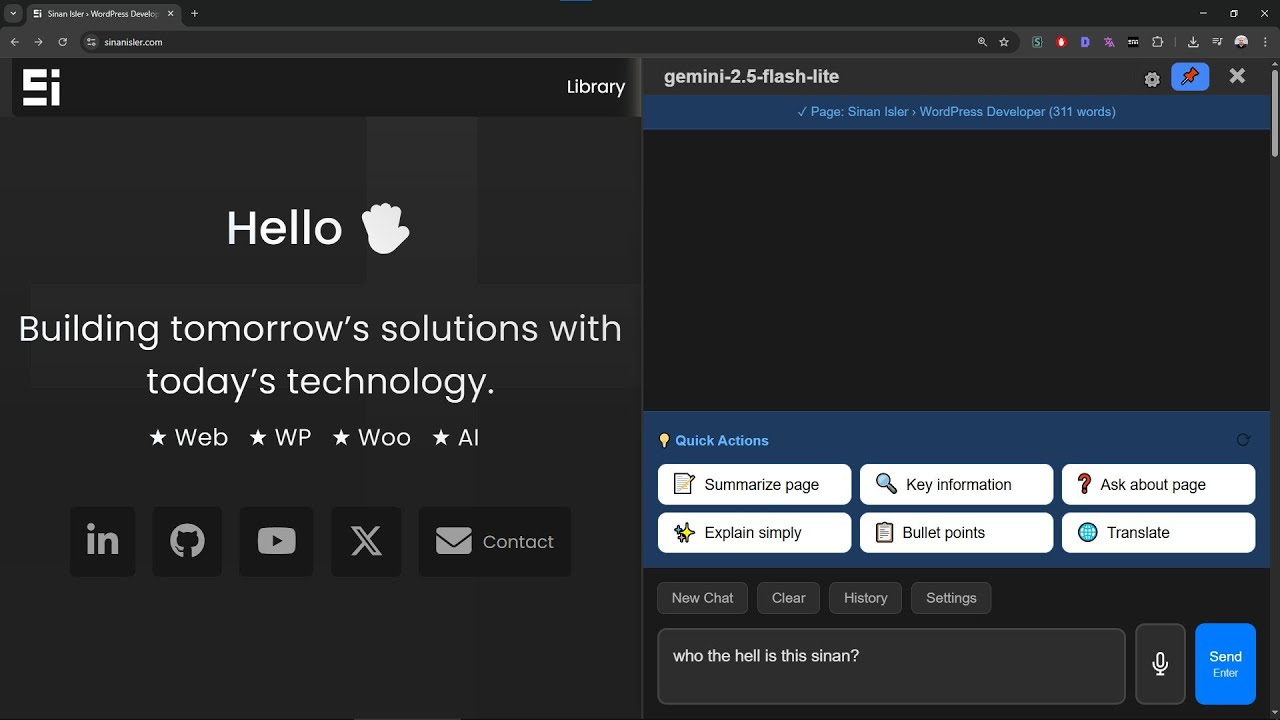Click the chat panel vertical scrollbar
Screen dimensions: 1280x720
pos(1275,112)
